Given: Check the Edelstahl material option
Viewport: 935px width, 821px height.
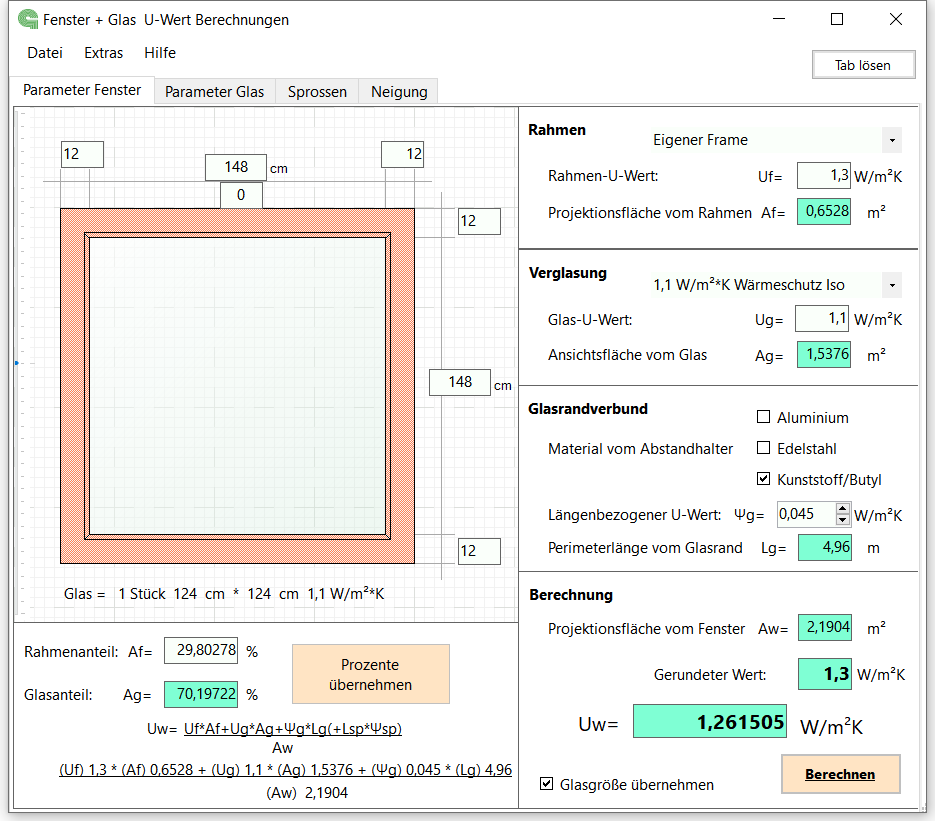Looking at the screenshot, I should [764, 448].
